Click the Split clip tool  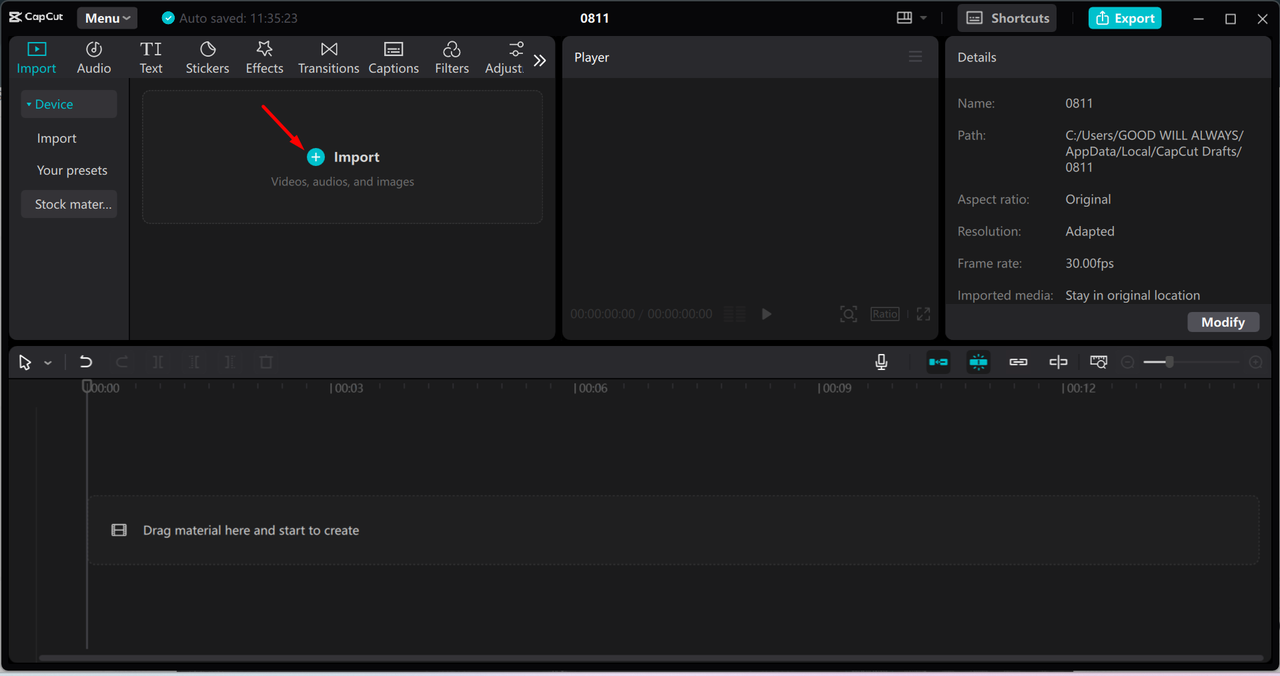(158, 362)
